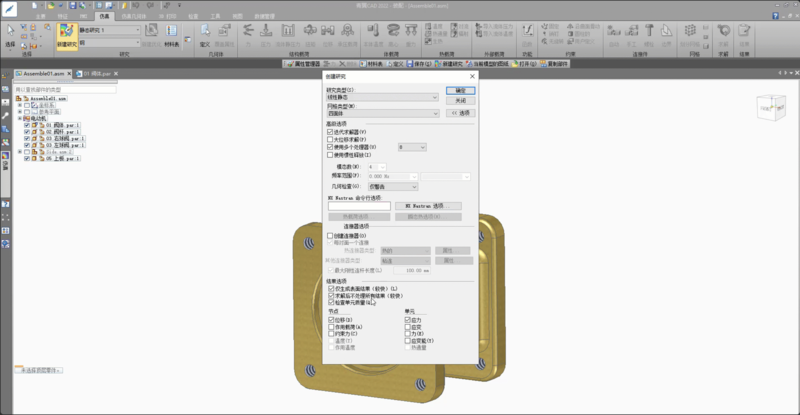Check the 创建连接器 option
800x415 pixels.
point(331,235)
